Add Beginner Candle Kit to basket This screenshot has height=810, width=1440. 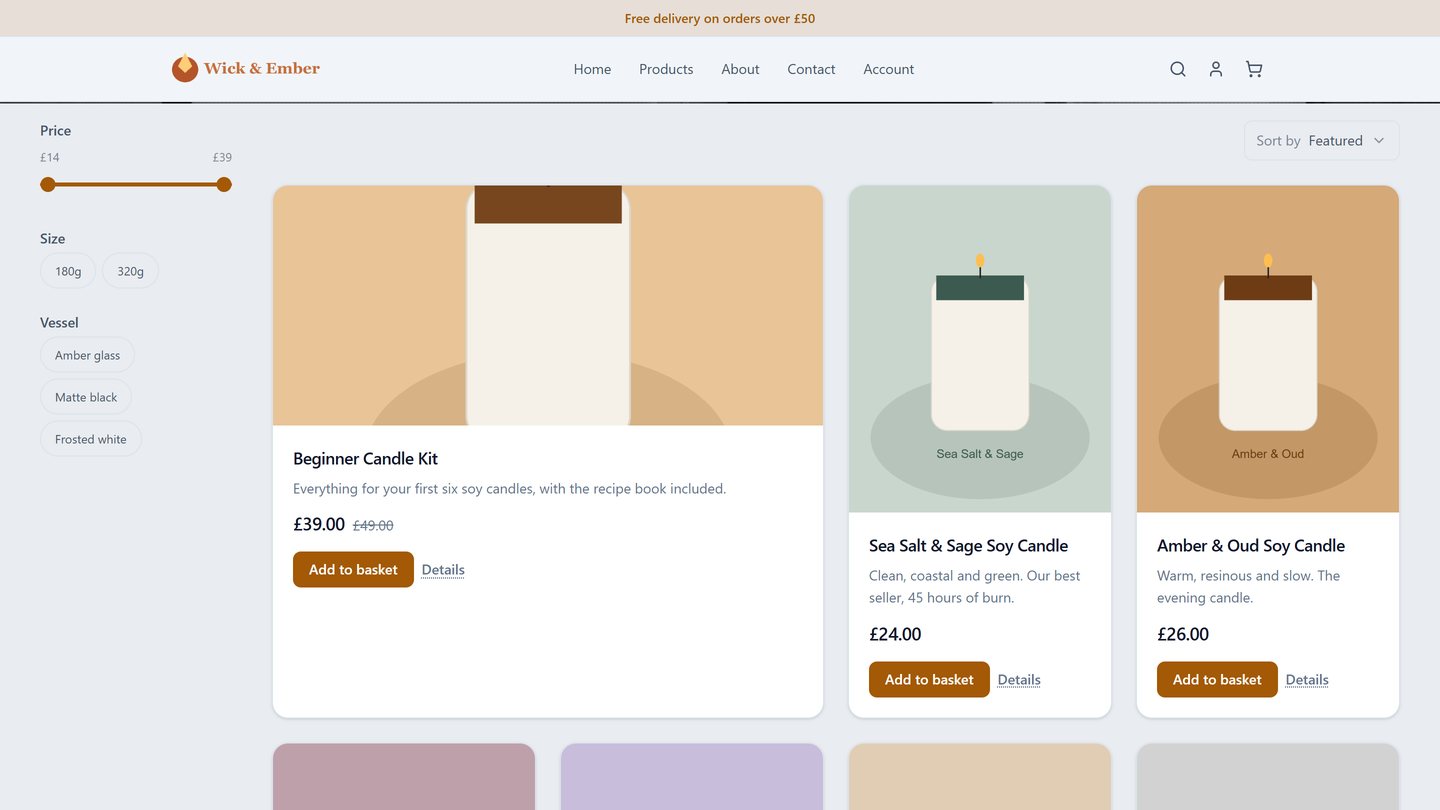coord(353,570)
